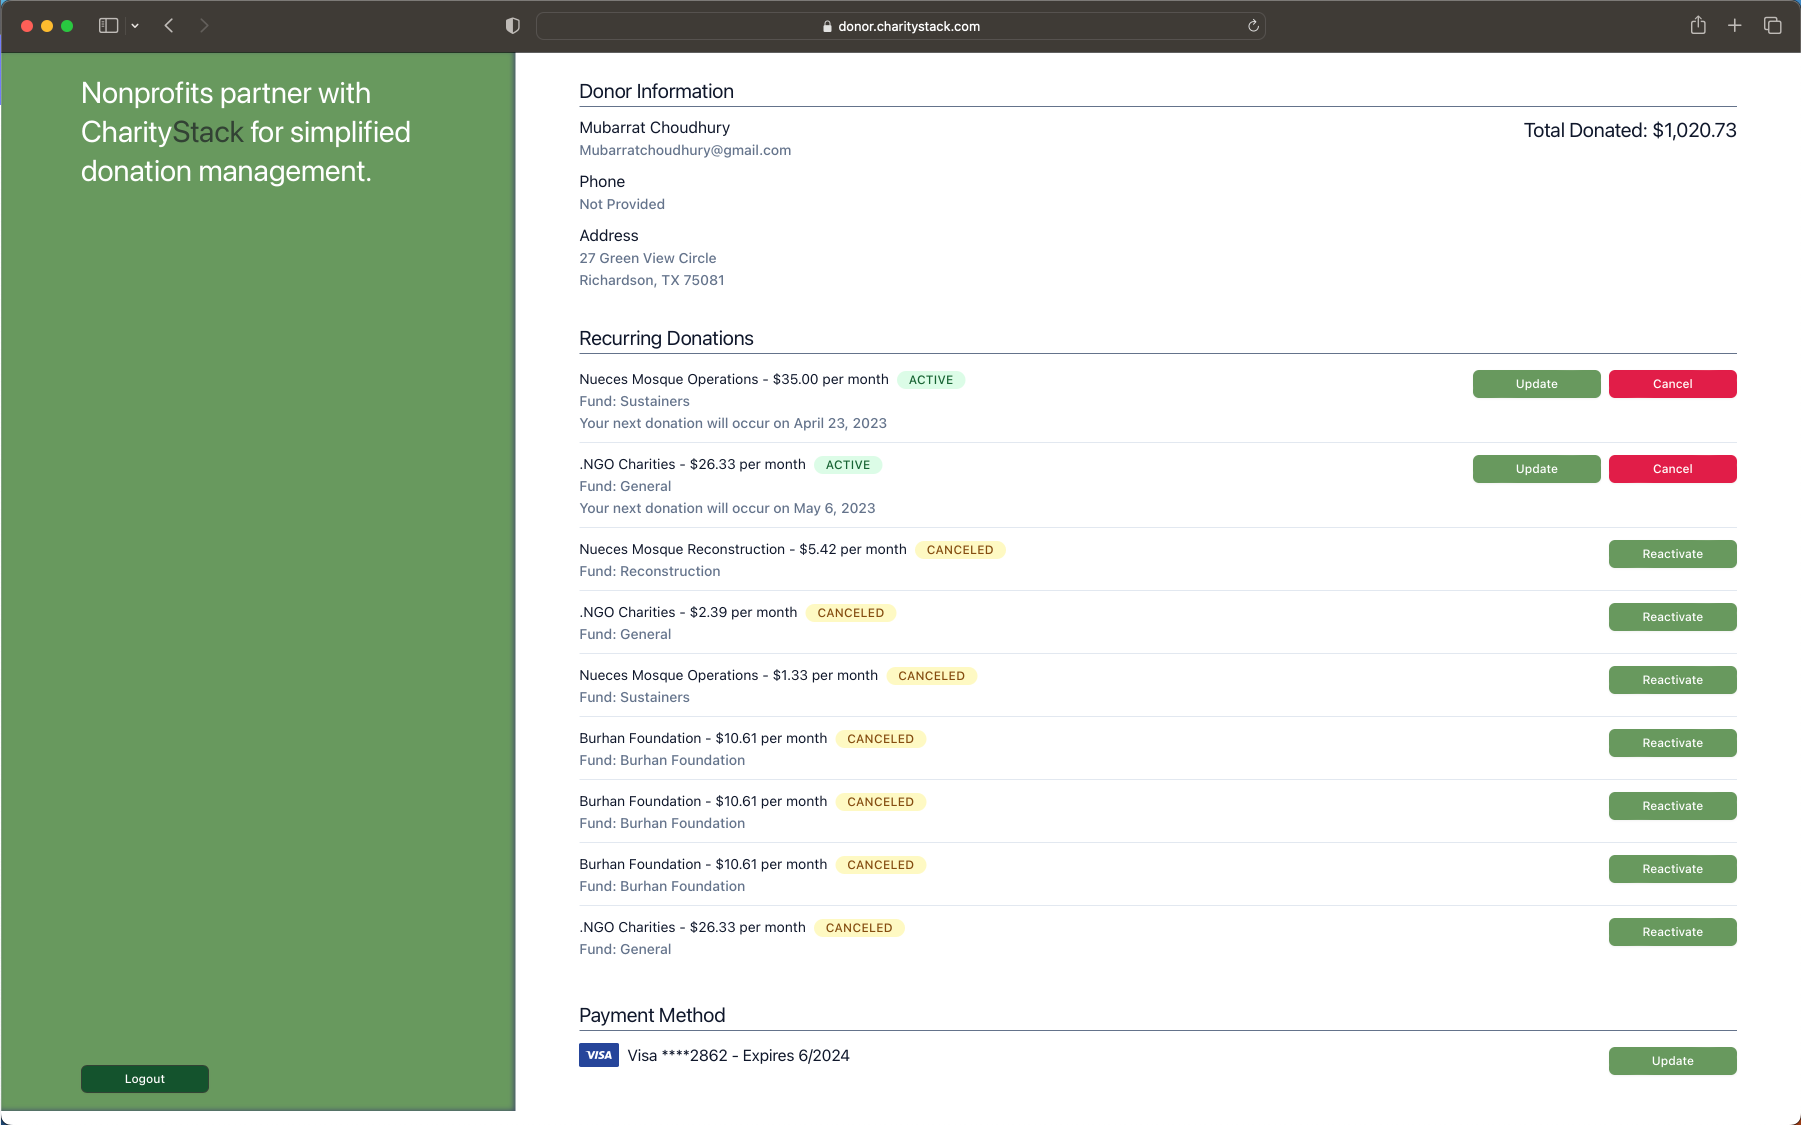
Task: Click the 27 Green View Circle address line
Action: point(648,258)
